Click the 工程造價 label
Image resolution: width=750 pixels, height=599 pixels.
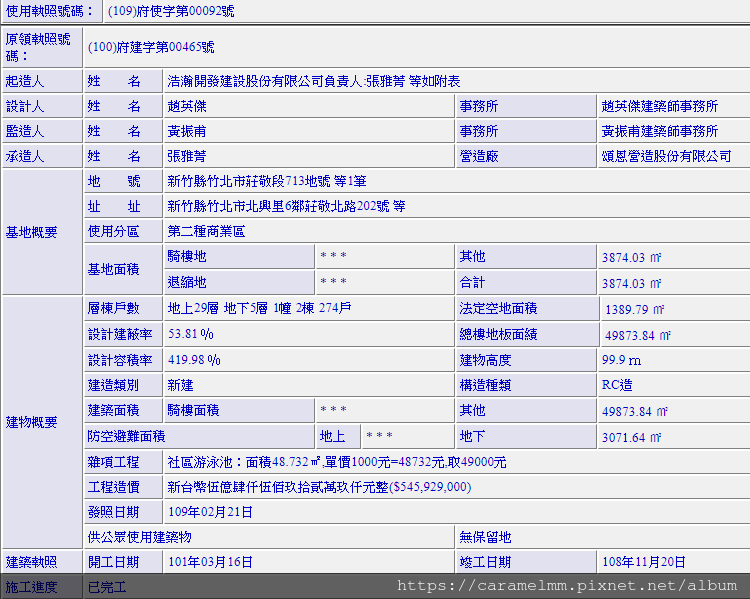pos(113,487)
